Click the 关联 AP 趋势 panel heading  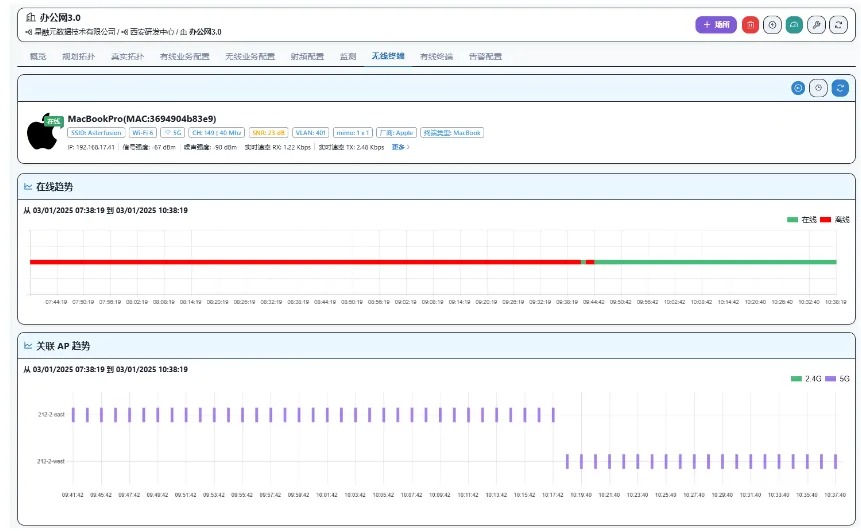[63, 346]
